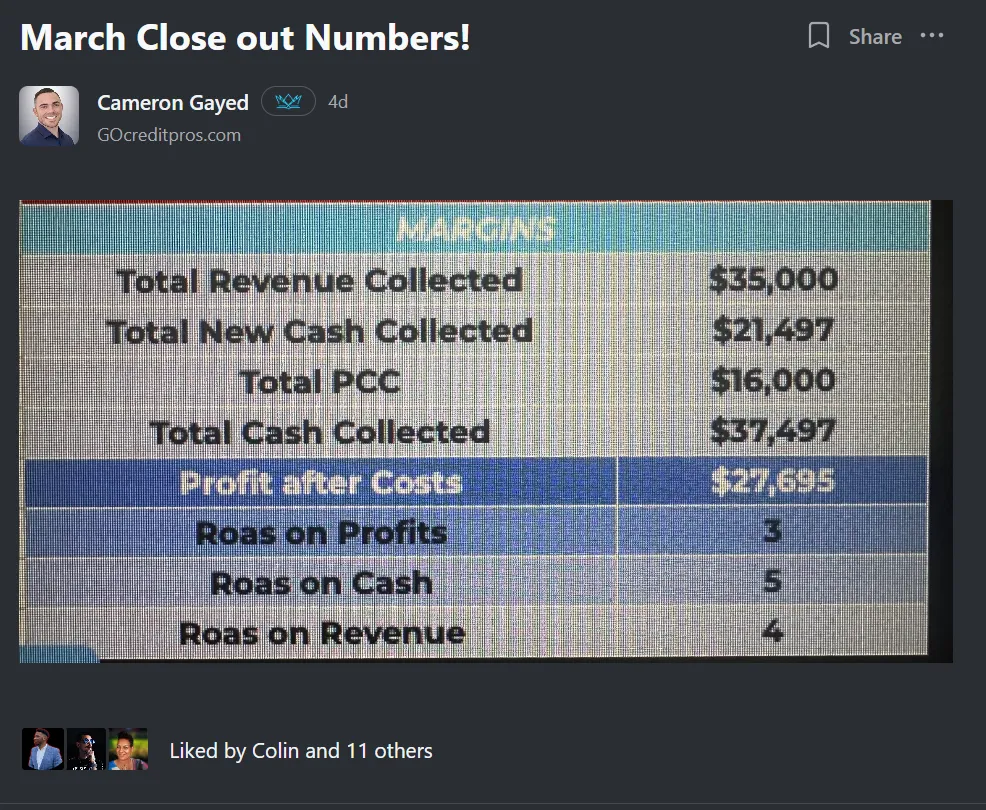Click the third liker avatar on the right

pyautogui.click(x=128, y=749)
